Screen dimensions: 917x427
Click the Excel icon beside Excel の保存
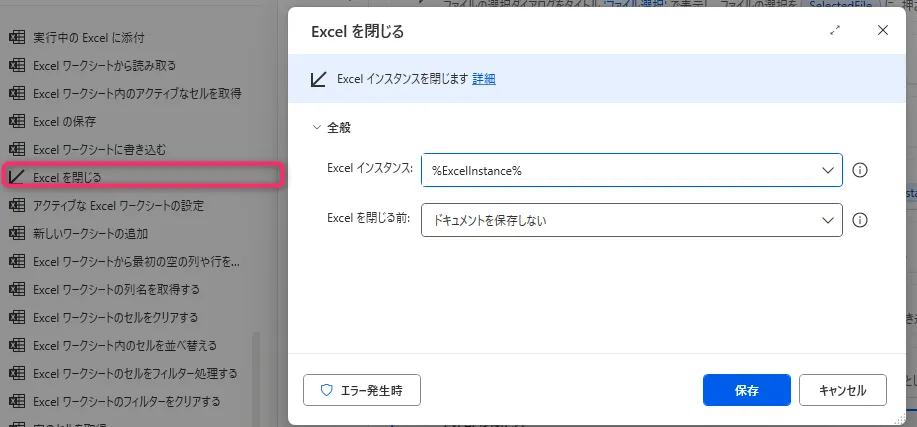(x=16, y=121)
